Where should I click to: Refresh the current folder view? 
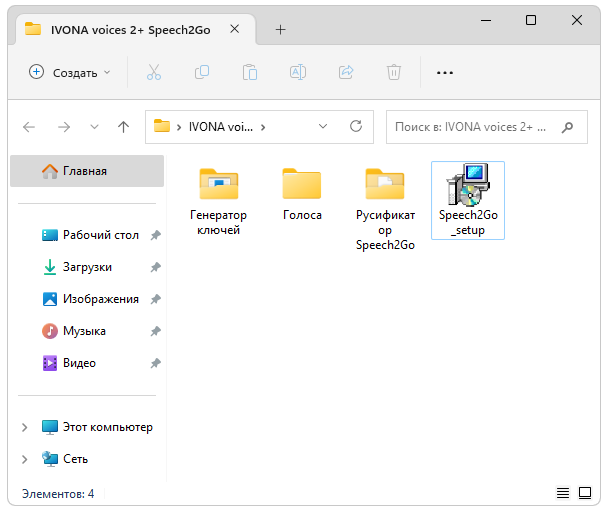(x=356, y=126)
